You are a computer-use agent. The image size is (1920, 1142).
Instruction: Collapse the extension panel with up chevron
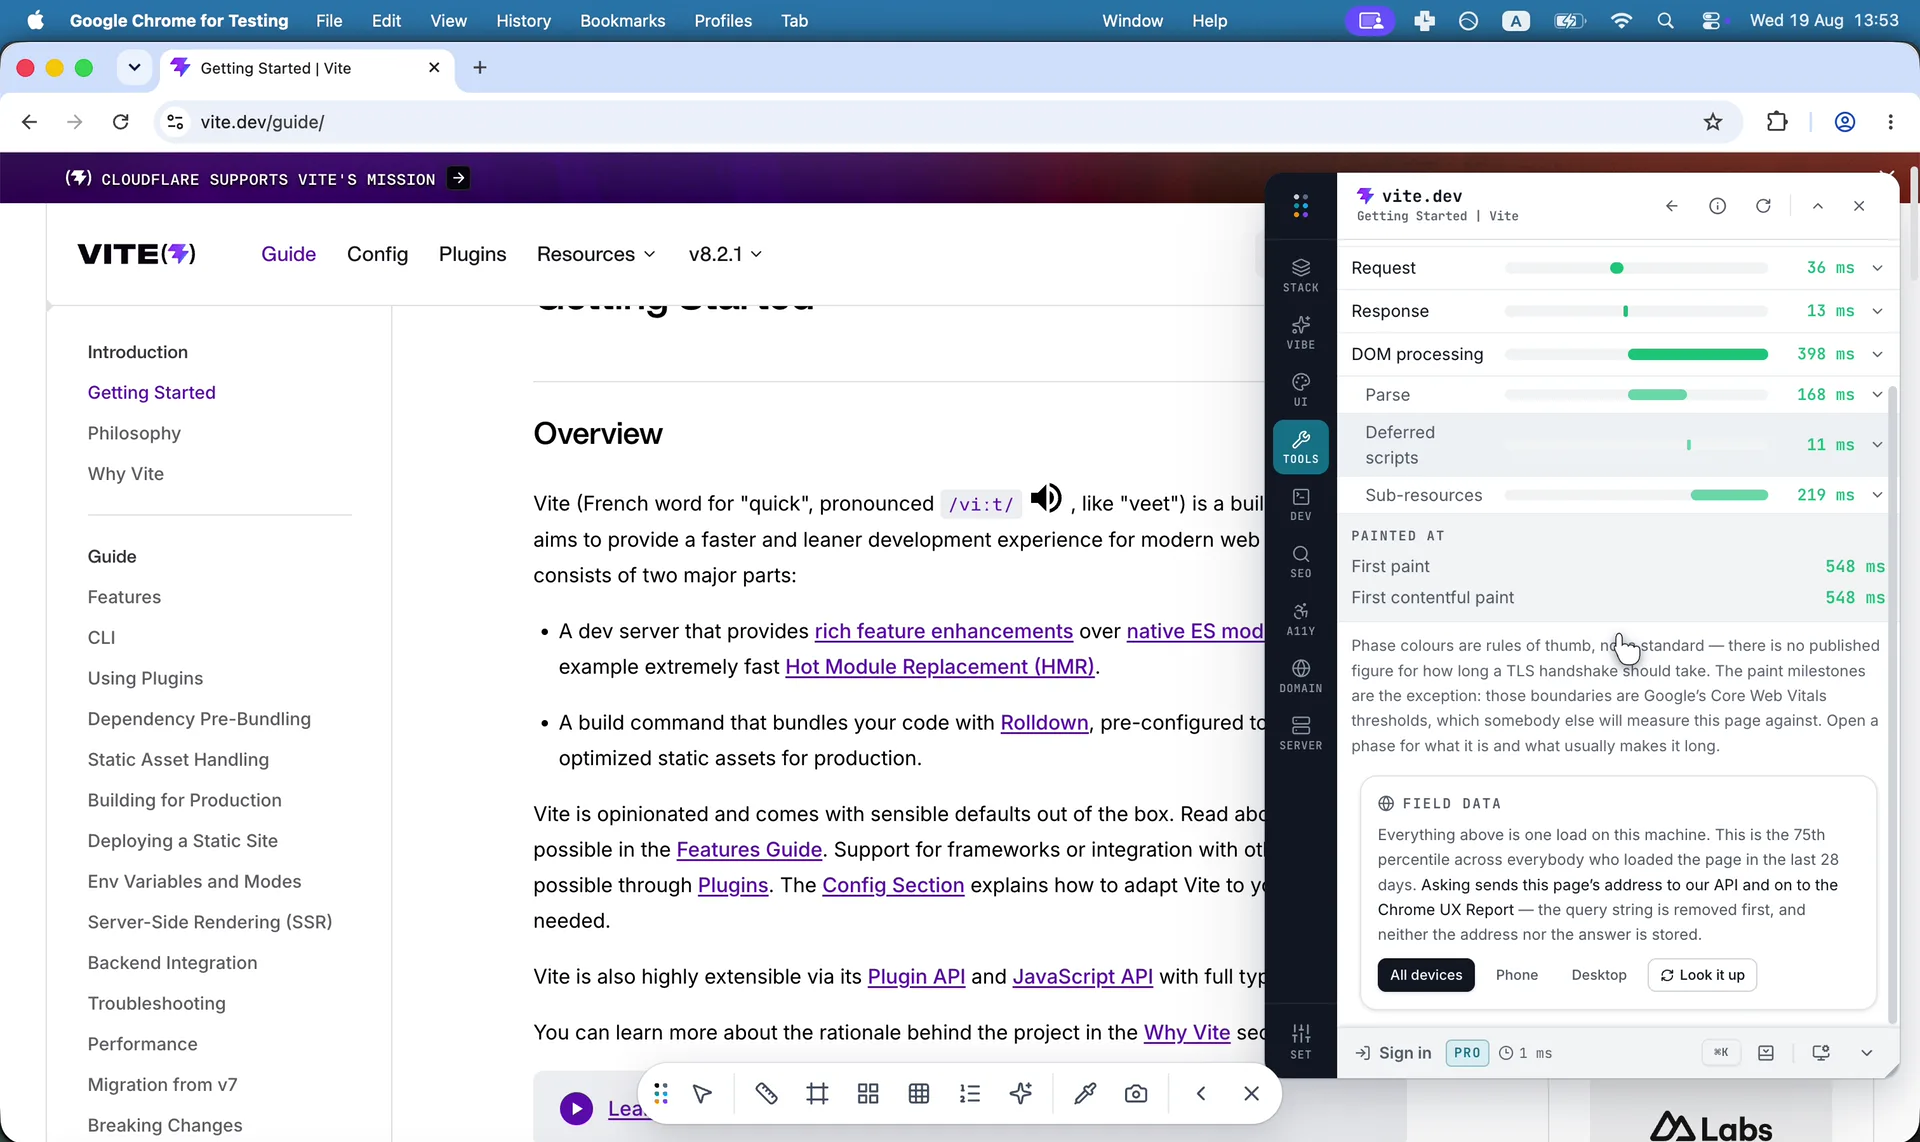tap(1818, 206)
